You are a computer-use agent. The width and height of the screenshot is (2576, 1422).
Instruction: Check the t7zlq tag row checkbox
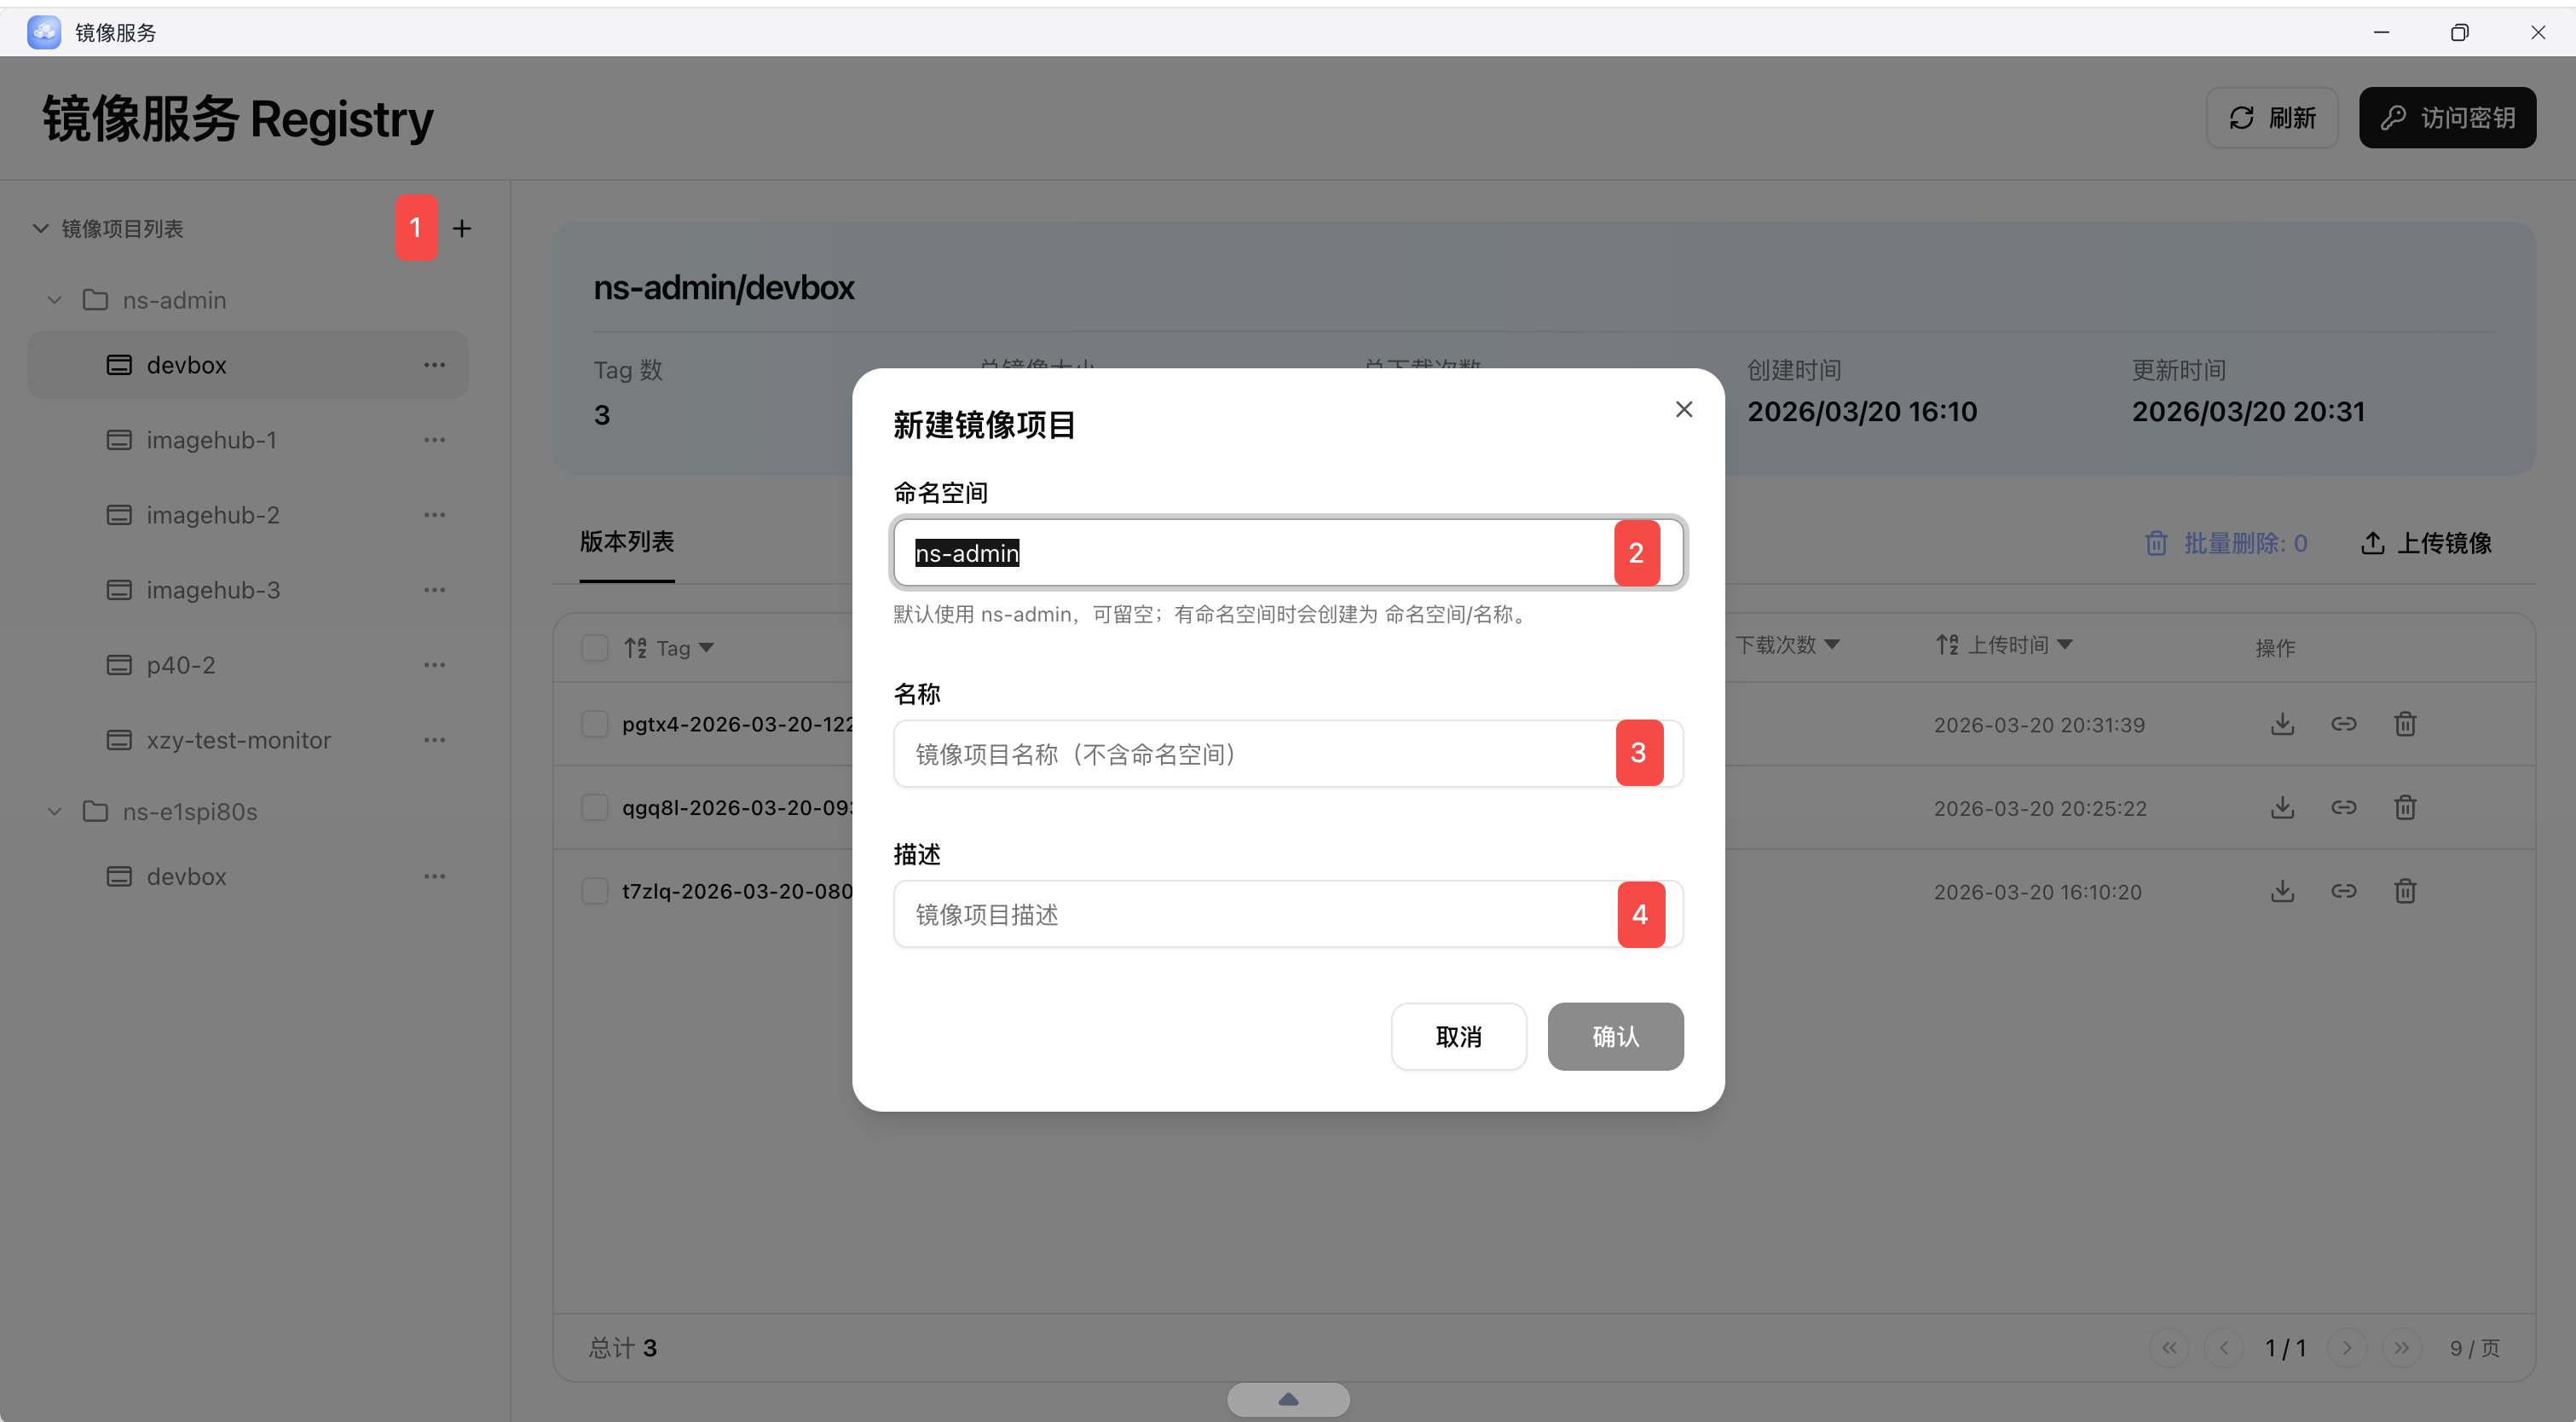tap(595, 891)
